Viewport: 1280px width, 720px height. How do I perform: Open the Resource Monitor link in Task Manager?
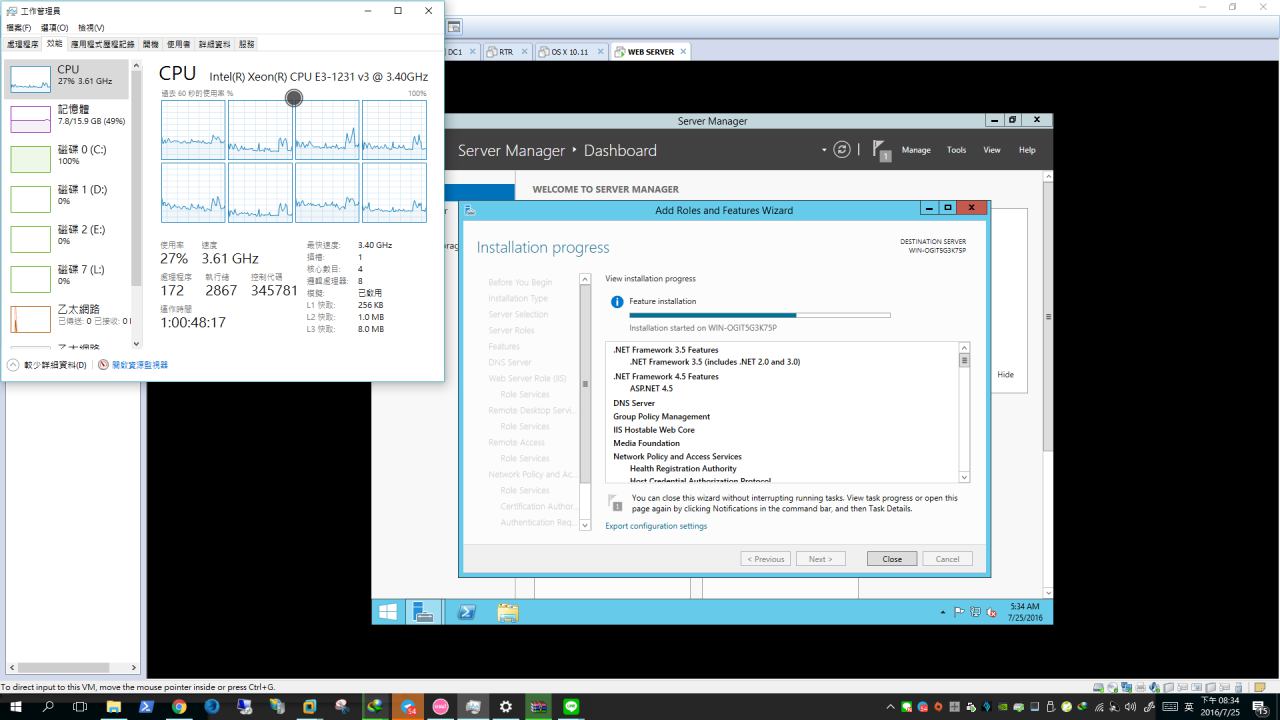click(139, 365)
